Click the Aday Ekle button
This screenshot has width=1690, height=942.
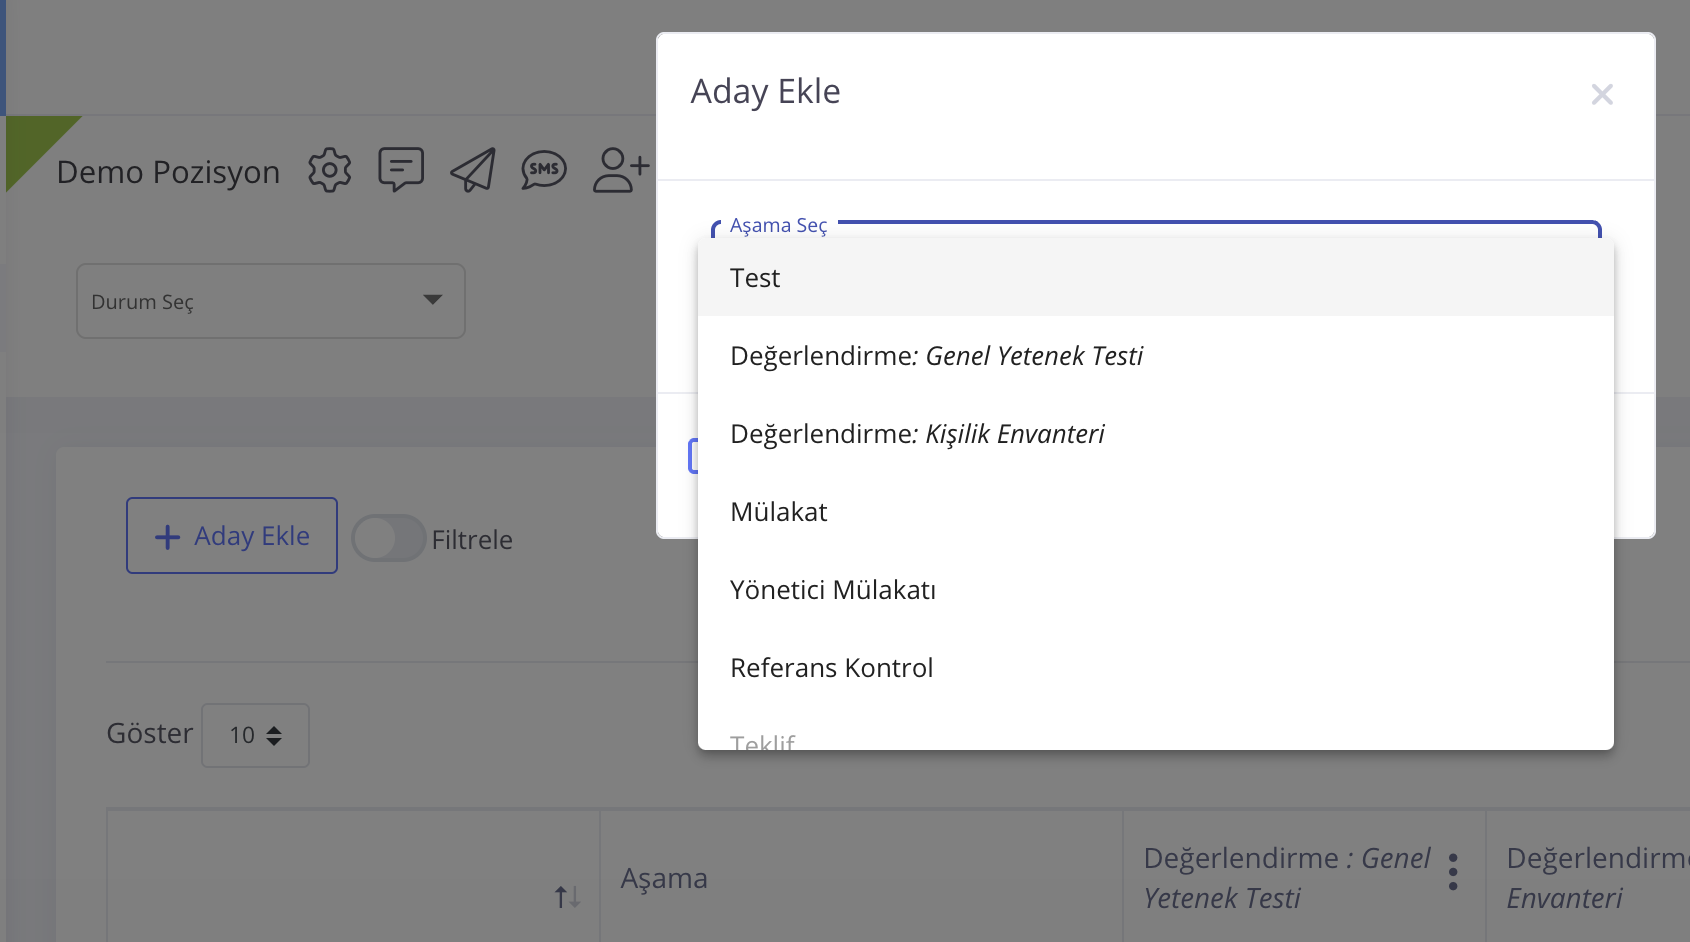click(x=232, y=536)
